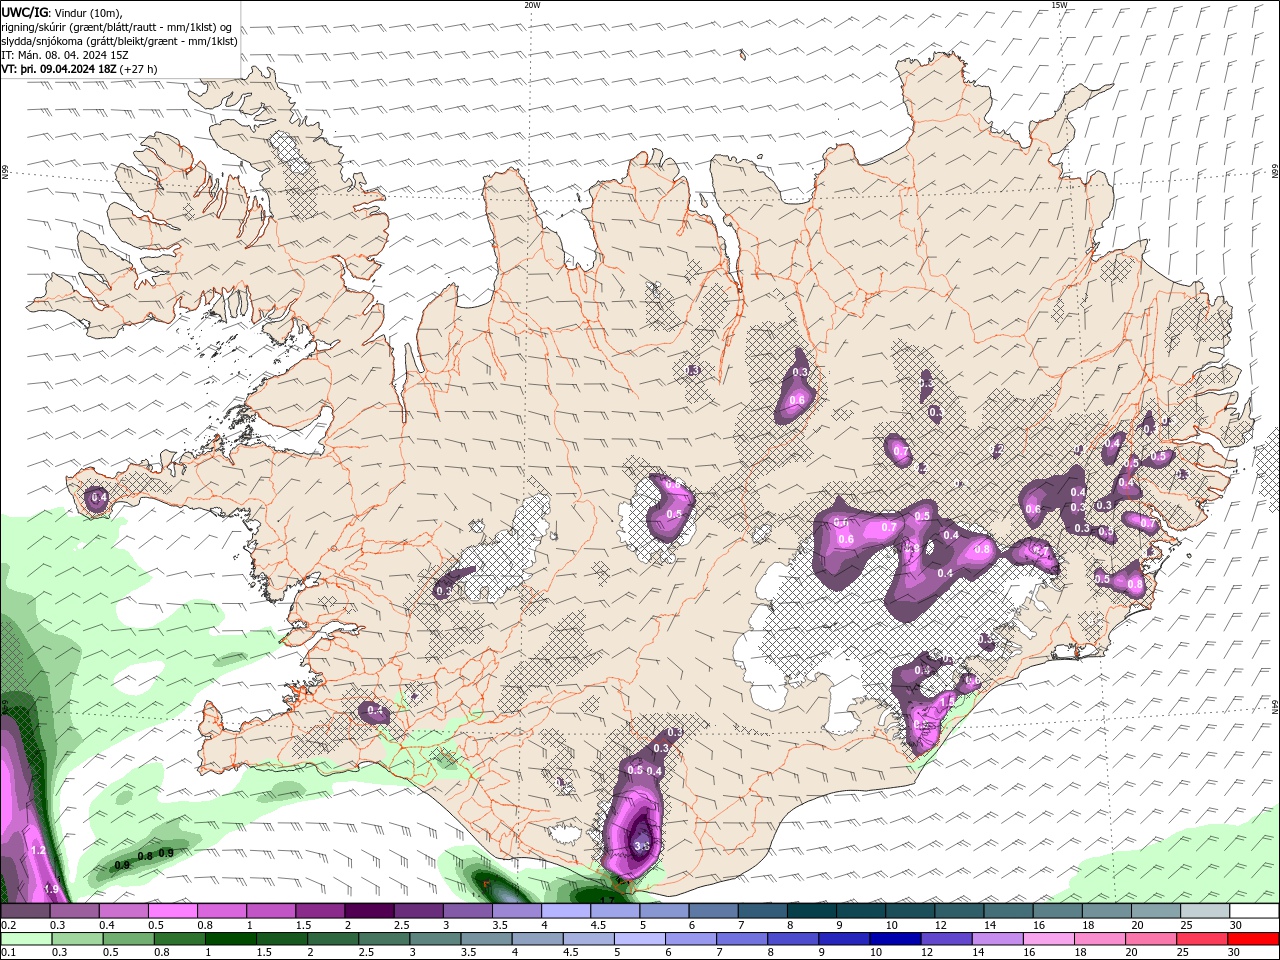The image size is (1280, 960).
Task: Click the 'Vindur (10m),' text in header
Action: (x=88, y=12)
